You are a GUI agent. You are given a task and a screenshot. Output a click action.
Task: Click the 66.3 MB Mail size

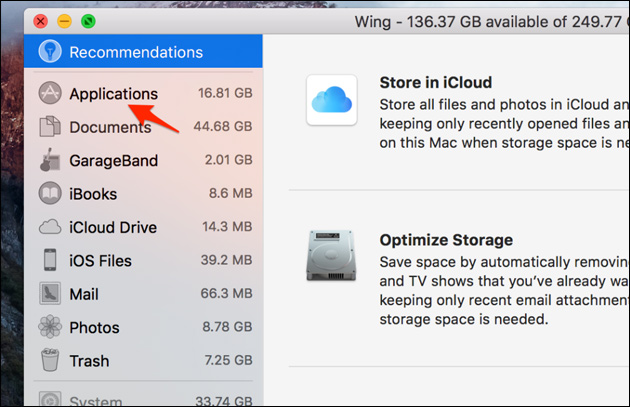(227, 293)
